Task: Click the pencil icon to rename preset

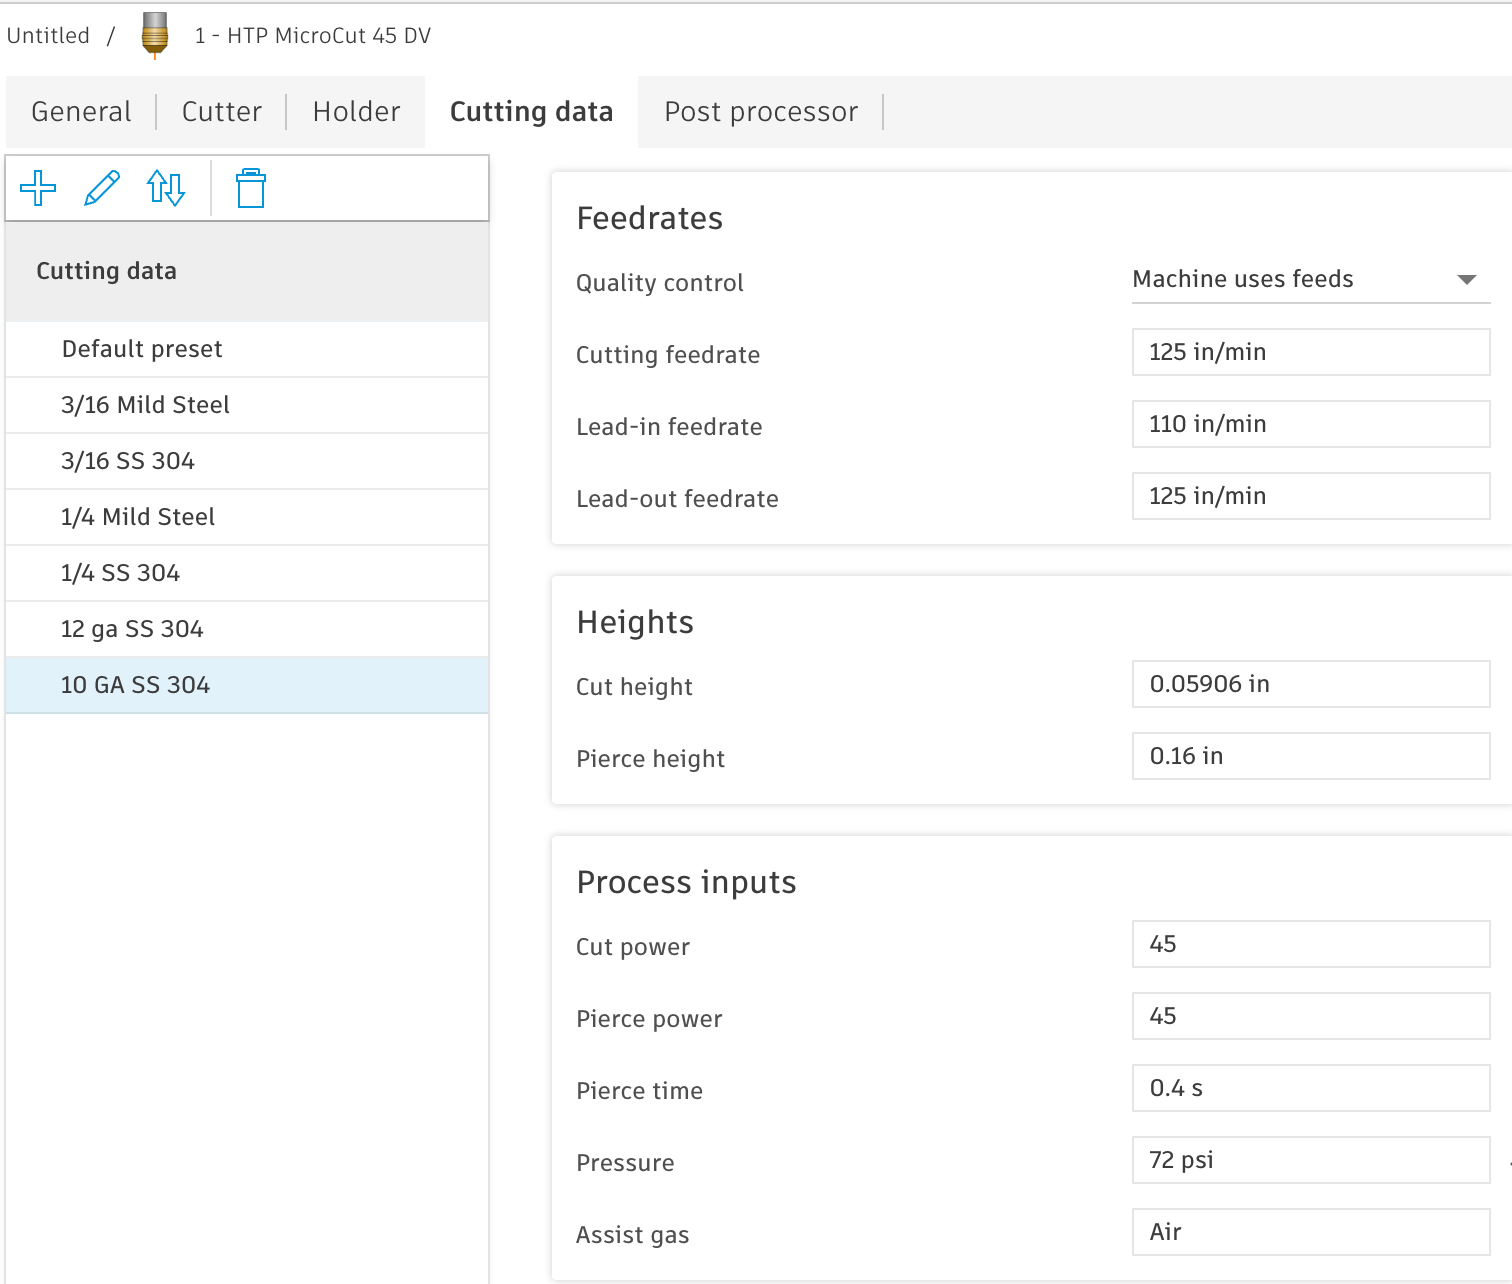Action: coord(102,188)
